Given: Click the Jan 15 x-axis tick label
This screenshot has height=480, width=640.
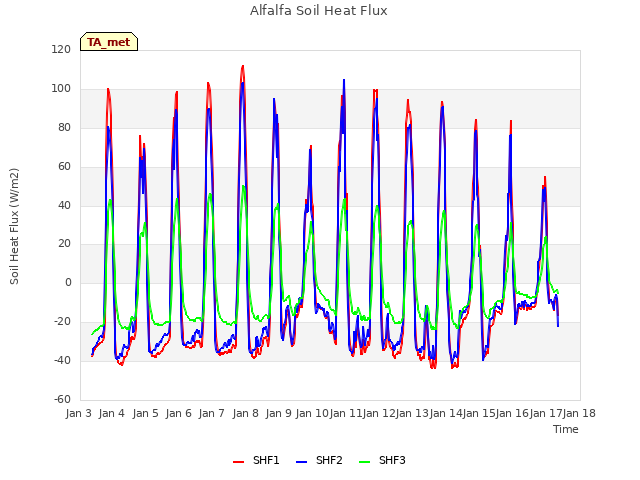Looking at the screenshot, I should 479,413.
